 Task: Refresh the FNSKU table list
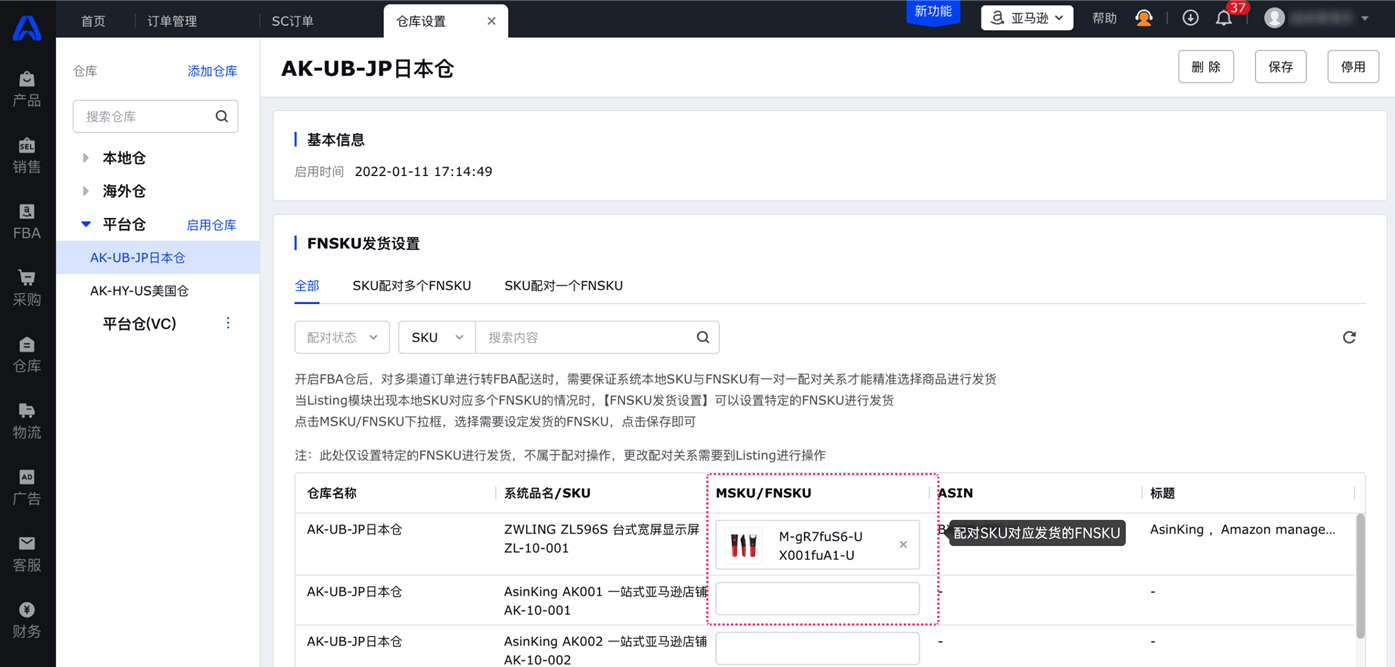(x=1349, y=338)
